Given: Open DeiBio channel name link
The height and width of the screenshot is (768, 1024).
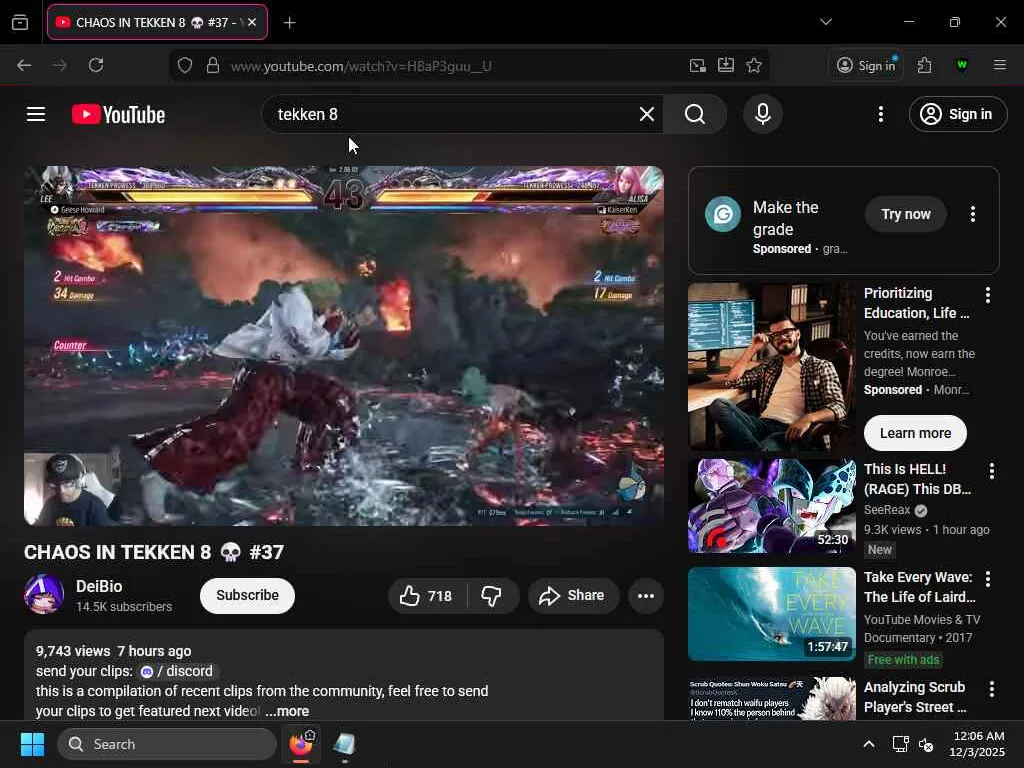Looking at the screenshot, I should click(x=99, y=586).
